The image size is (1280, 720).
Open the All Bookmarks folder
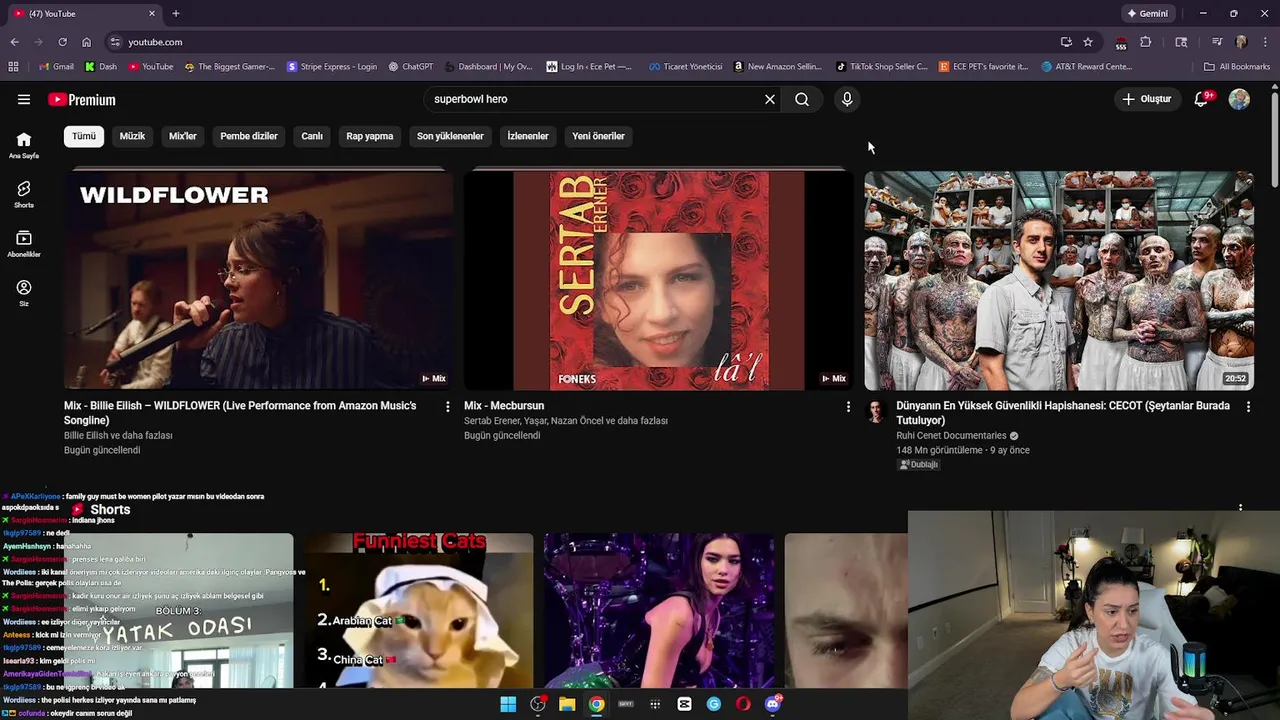(1237, 67)
